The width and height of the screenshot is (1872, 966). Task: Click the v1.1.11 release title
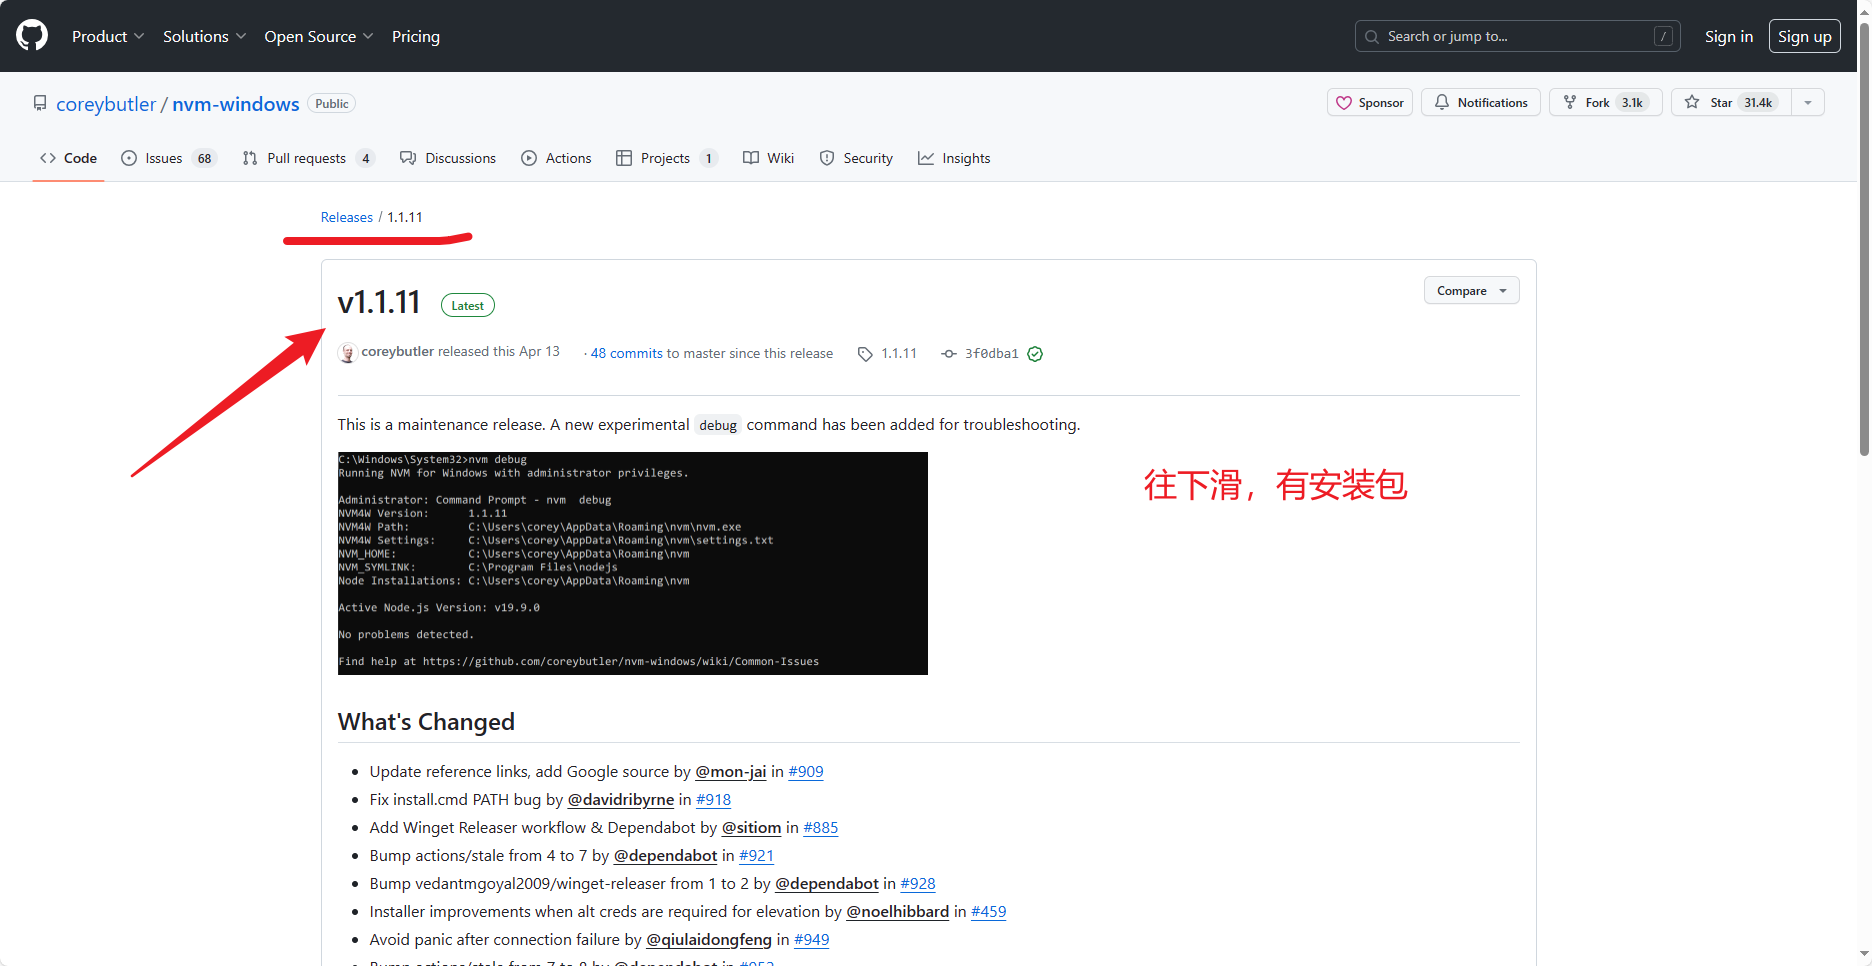click(379, 302)
